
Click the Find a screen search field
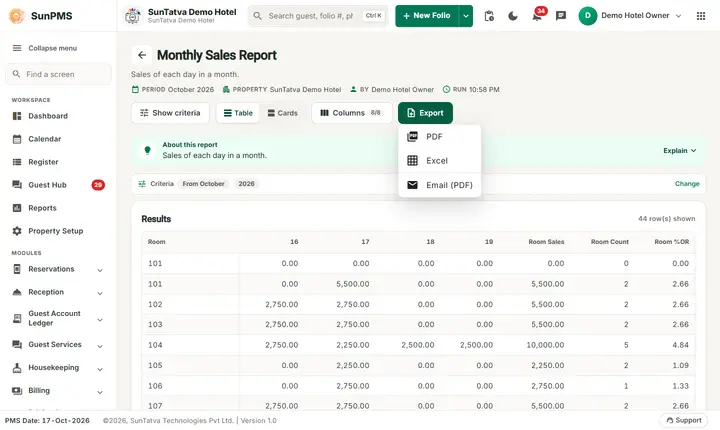click(x=58, y=74)
